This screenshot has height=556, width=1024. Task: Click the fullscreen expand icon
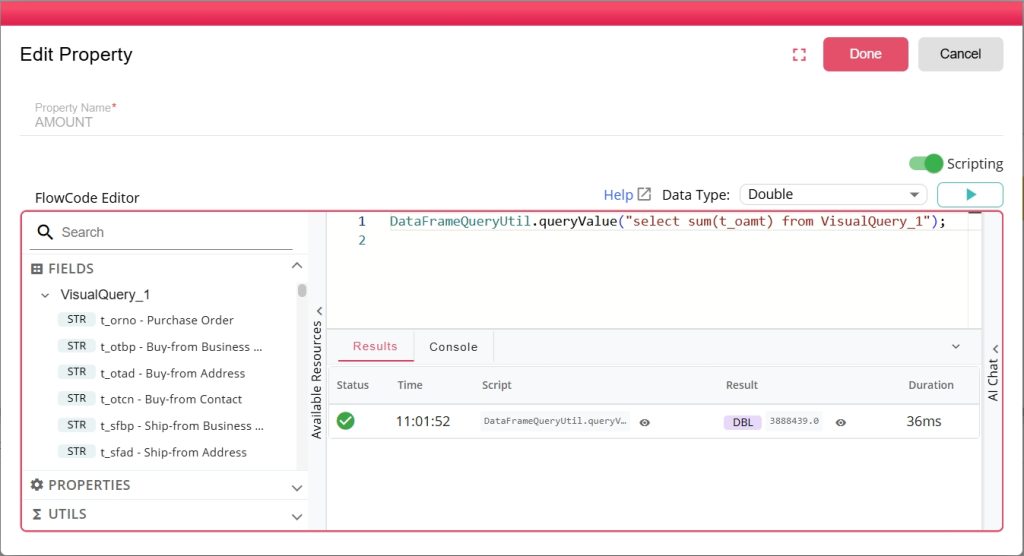798,55
